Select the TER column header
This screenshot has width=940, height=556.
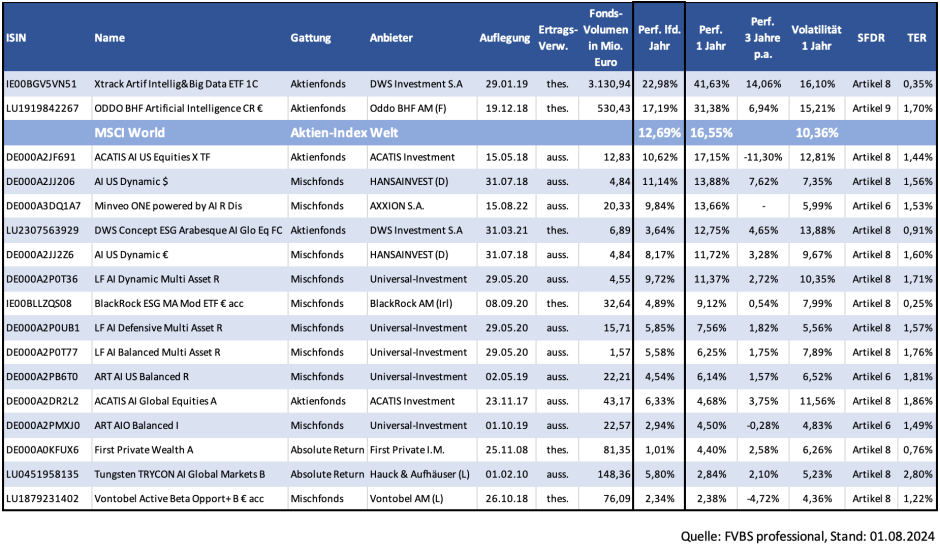[916, 37]
